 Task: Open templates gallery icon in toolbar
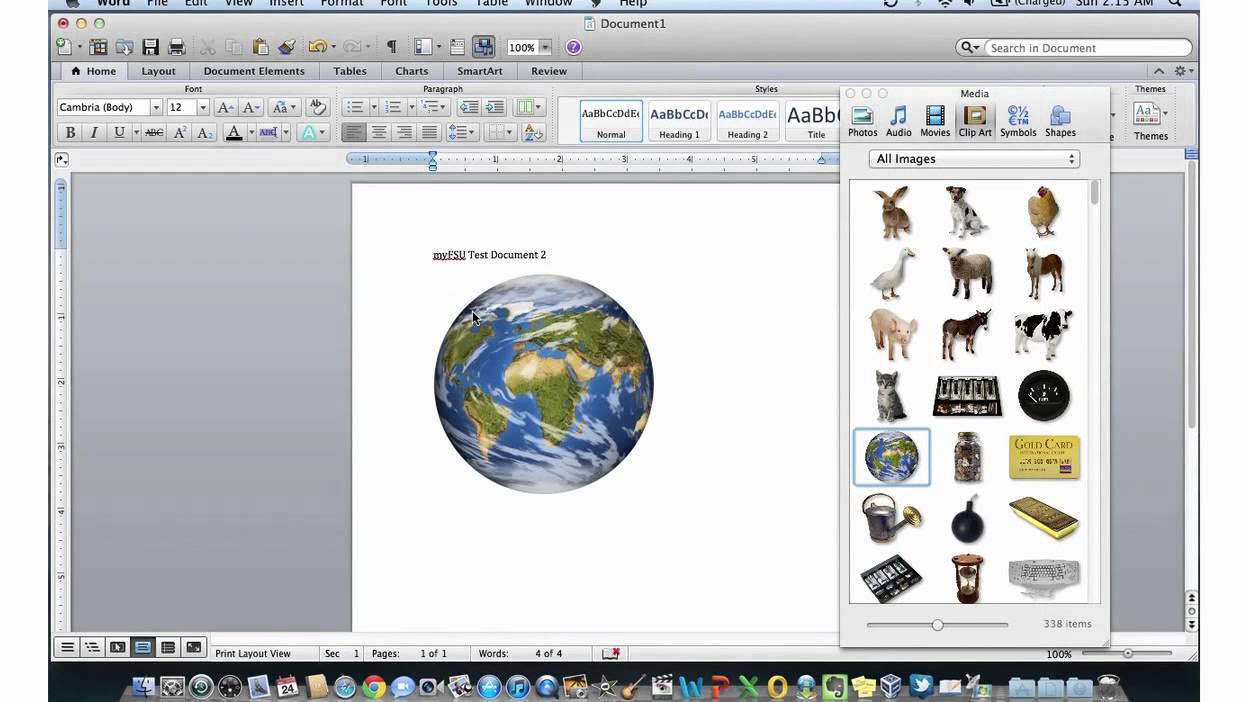[98, 47]
